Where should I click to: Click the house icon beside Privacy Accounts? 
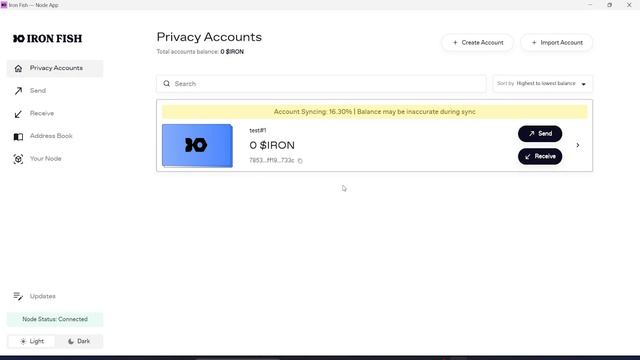click(18, 69)
